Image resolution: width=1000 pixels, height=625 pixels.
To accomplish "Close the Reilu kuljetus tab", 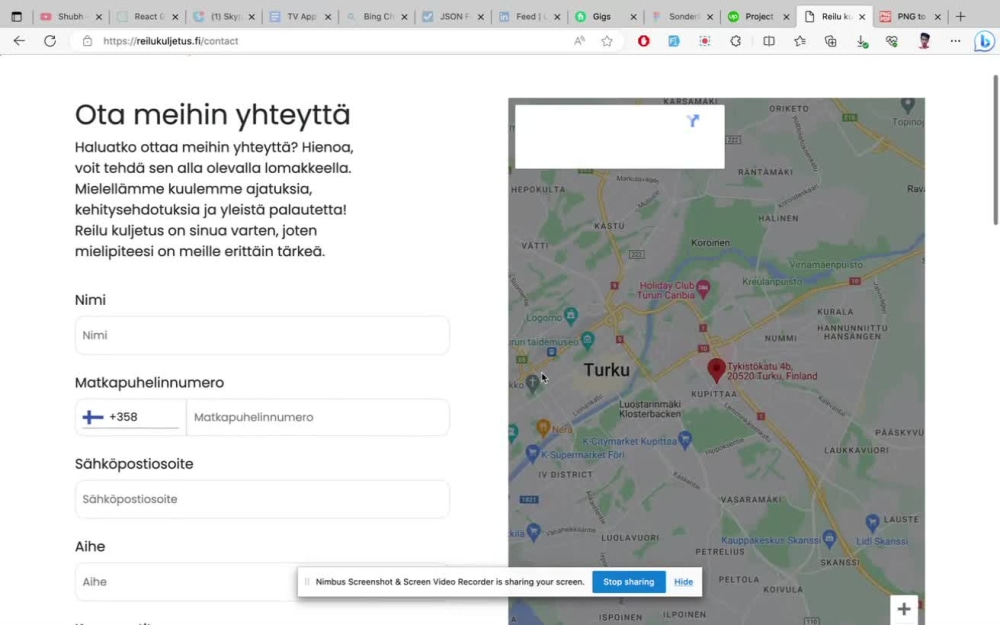I will point(862,17).
